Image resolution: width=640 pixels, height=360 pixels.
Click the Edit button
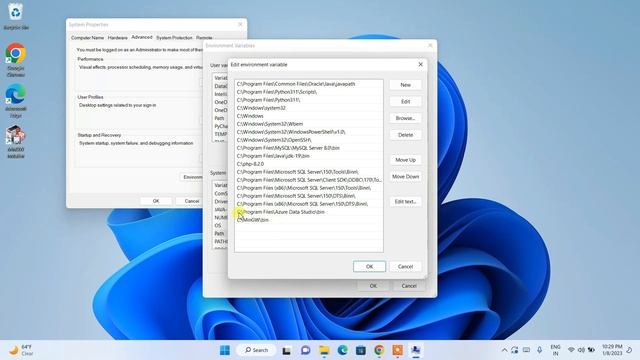click(405, 102)
